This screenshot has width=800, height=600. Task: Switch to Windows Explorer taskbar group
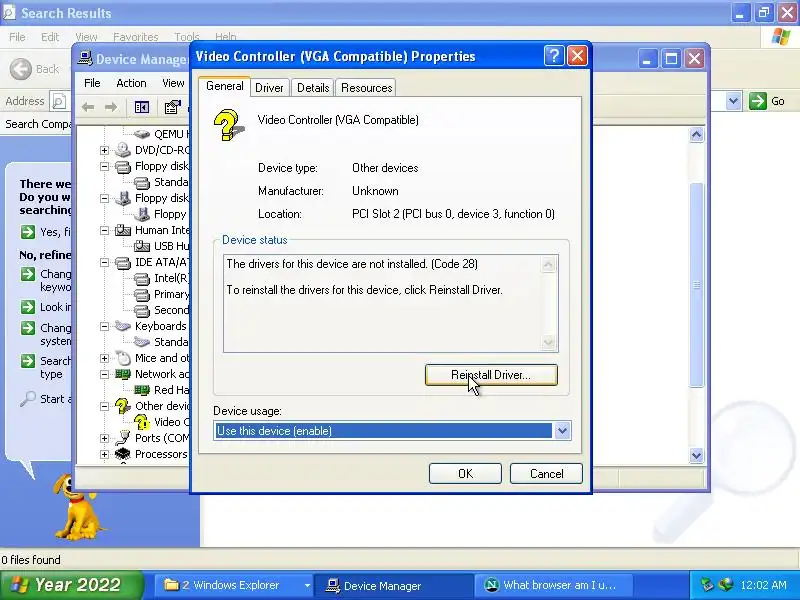pyautogui.click(x=237, y=585)
